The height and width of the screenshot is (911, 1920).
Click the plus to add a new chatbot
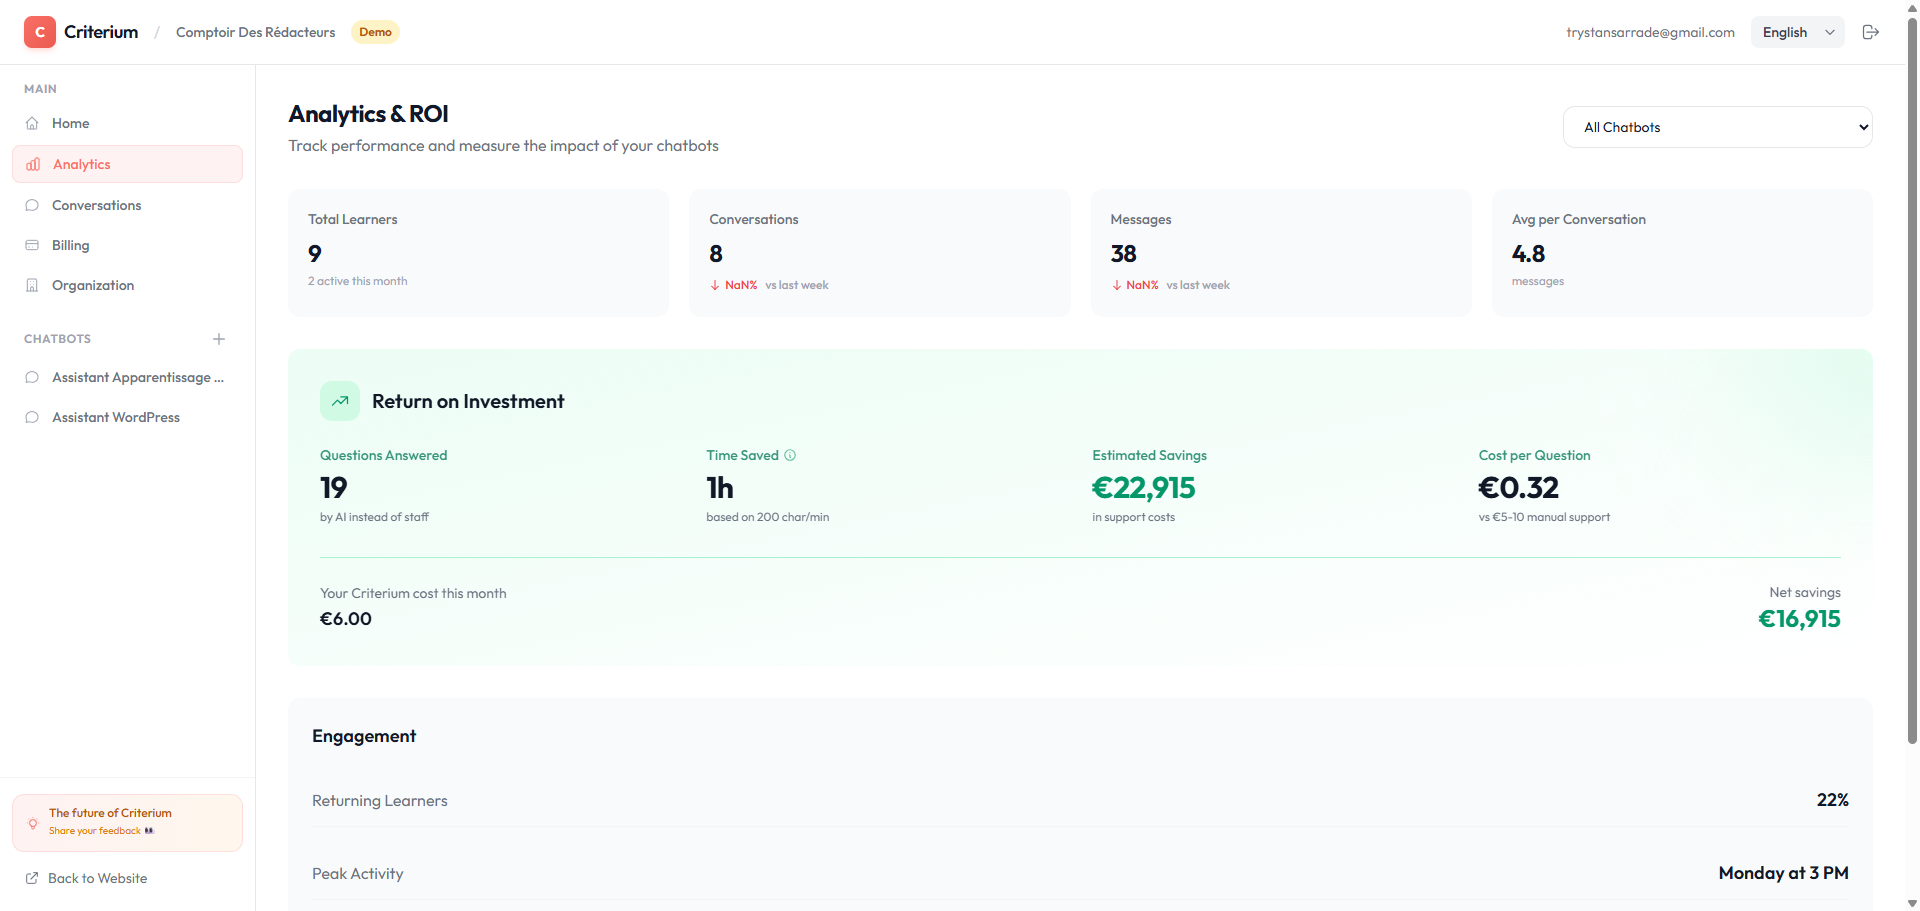tap(219, 339)
